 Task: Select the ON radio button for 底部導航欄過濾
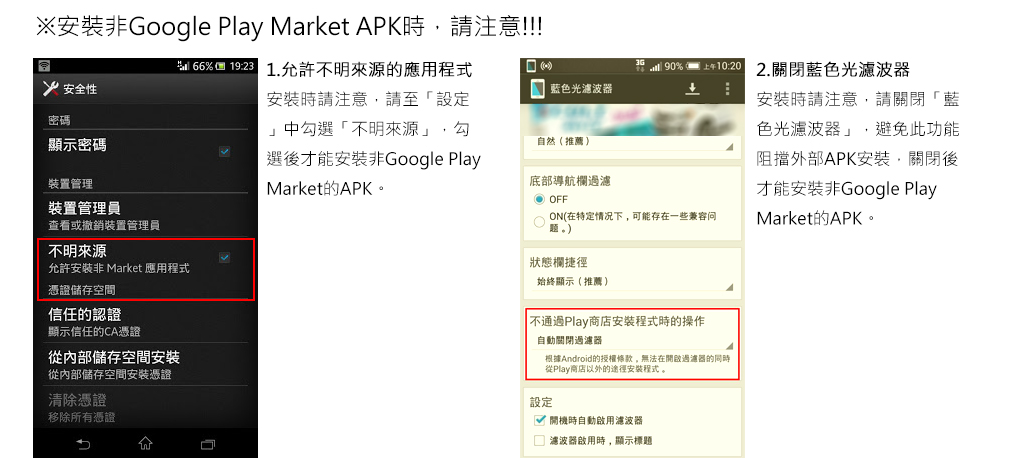(x=539, y=221)
